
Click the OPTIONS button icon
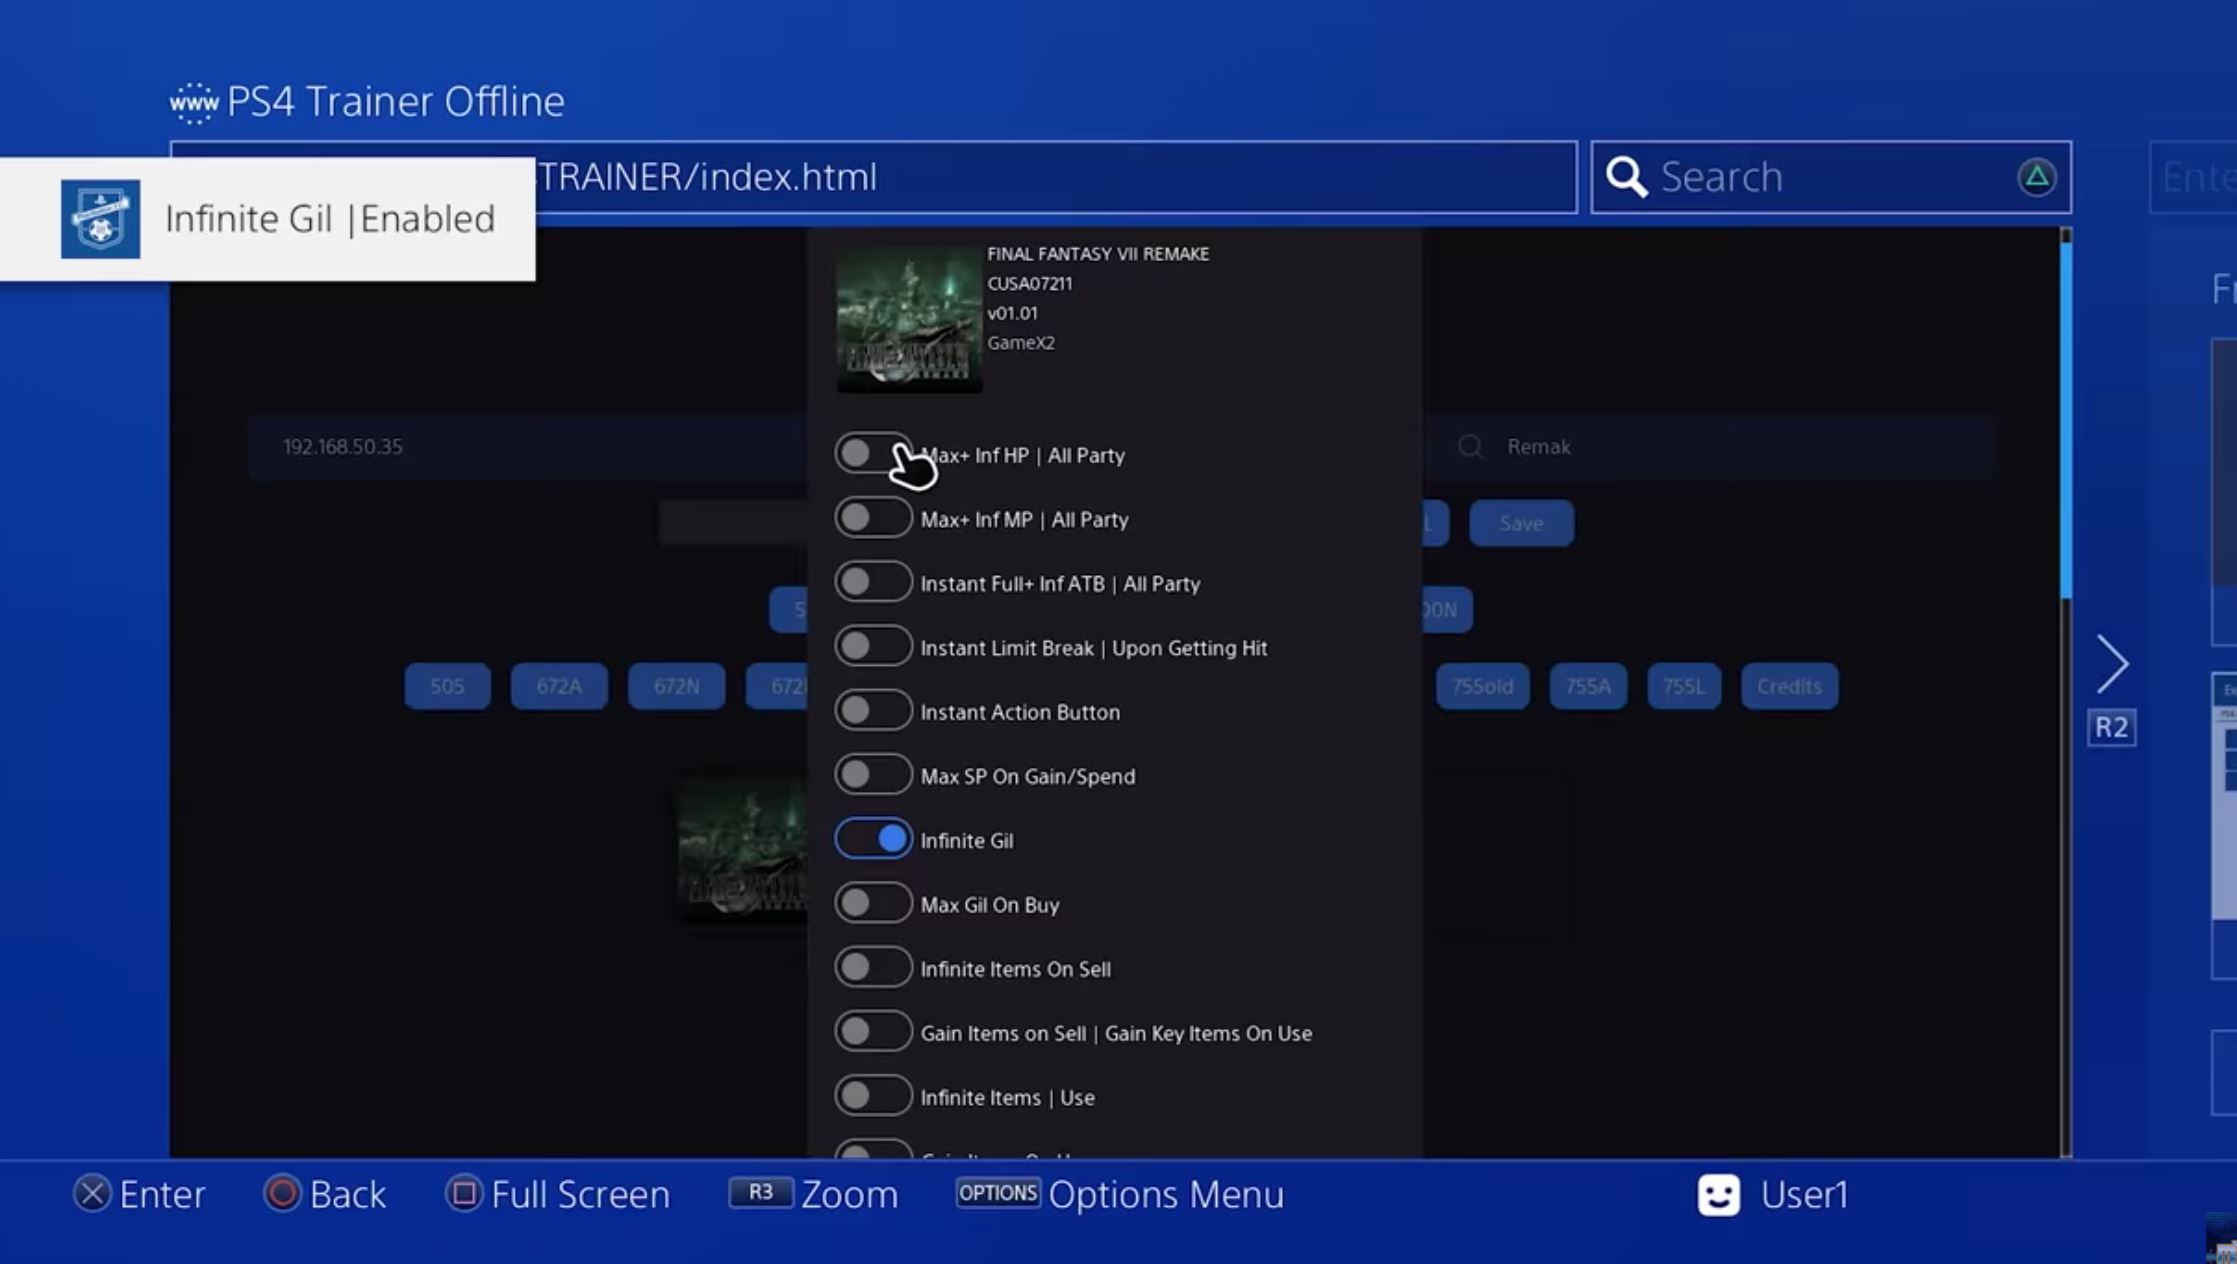pyautogui.click(x=998, y=1192)
